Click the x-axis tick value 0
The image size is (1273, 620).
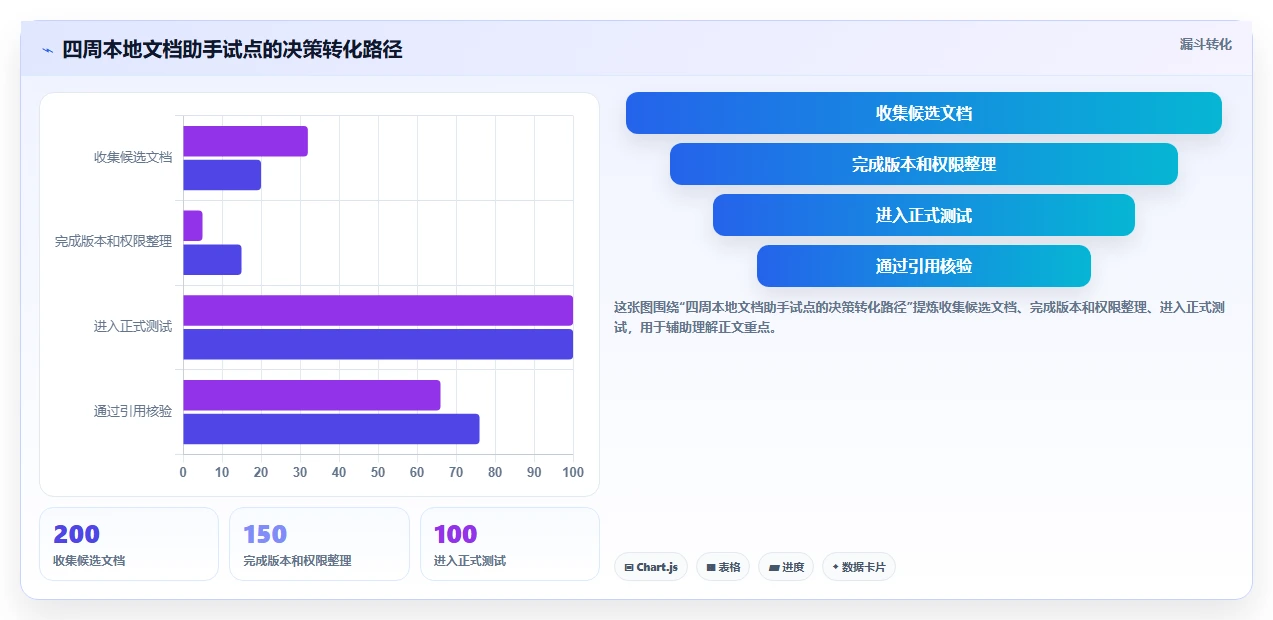click(183, 472)
